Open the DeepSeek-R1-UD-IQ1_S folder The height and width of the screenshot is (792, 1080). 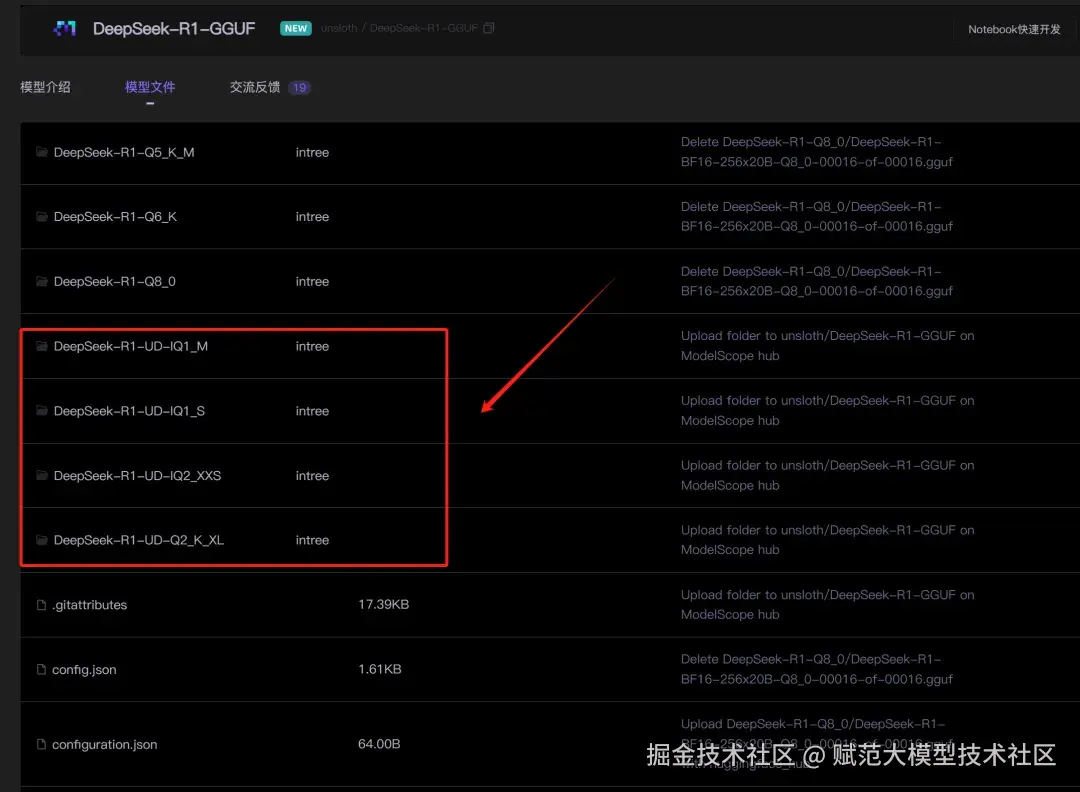[129, 411]
